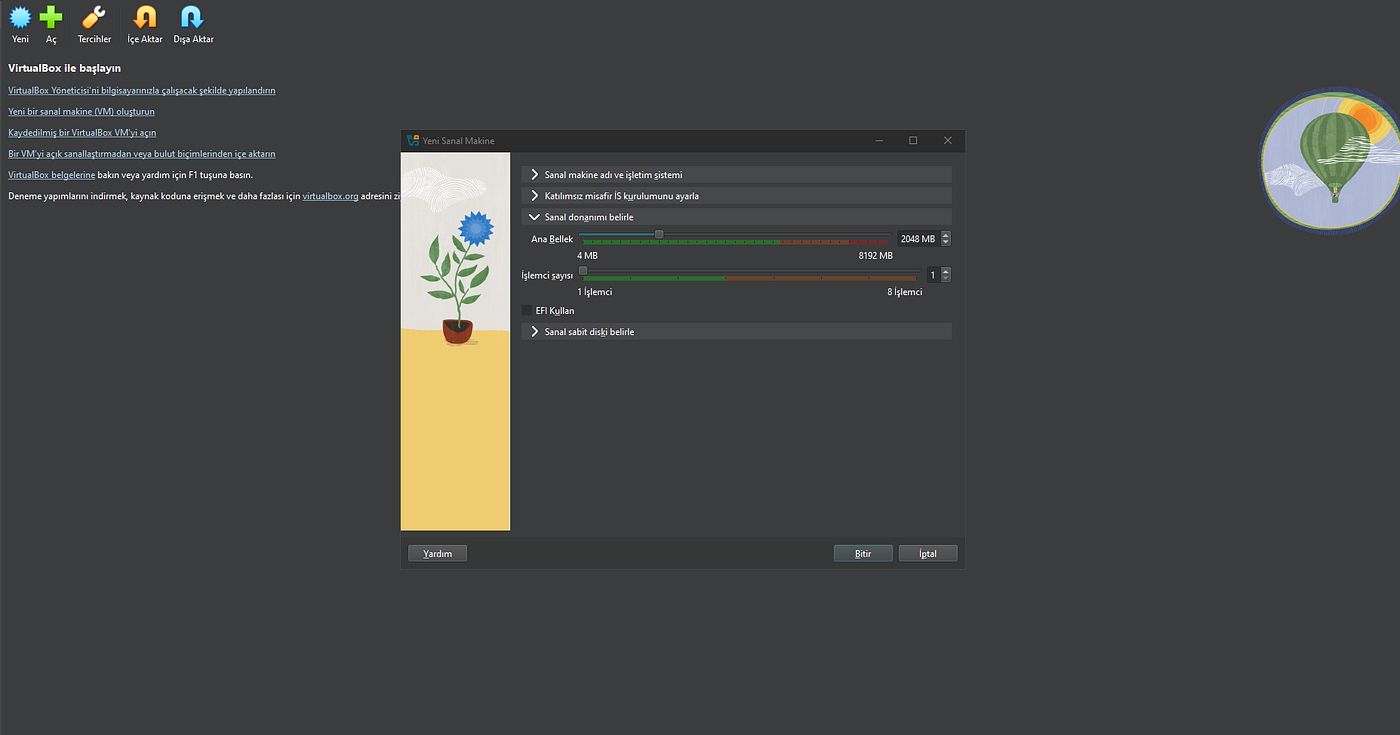Click the 8192 MB maximum memory label
The height and width of the screenshot is (735, 1400).
click(875, 256)
